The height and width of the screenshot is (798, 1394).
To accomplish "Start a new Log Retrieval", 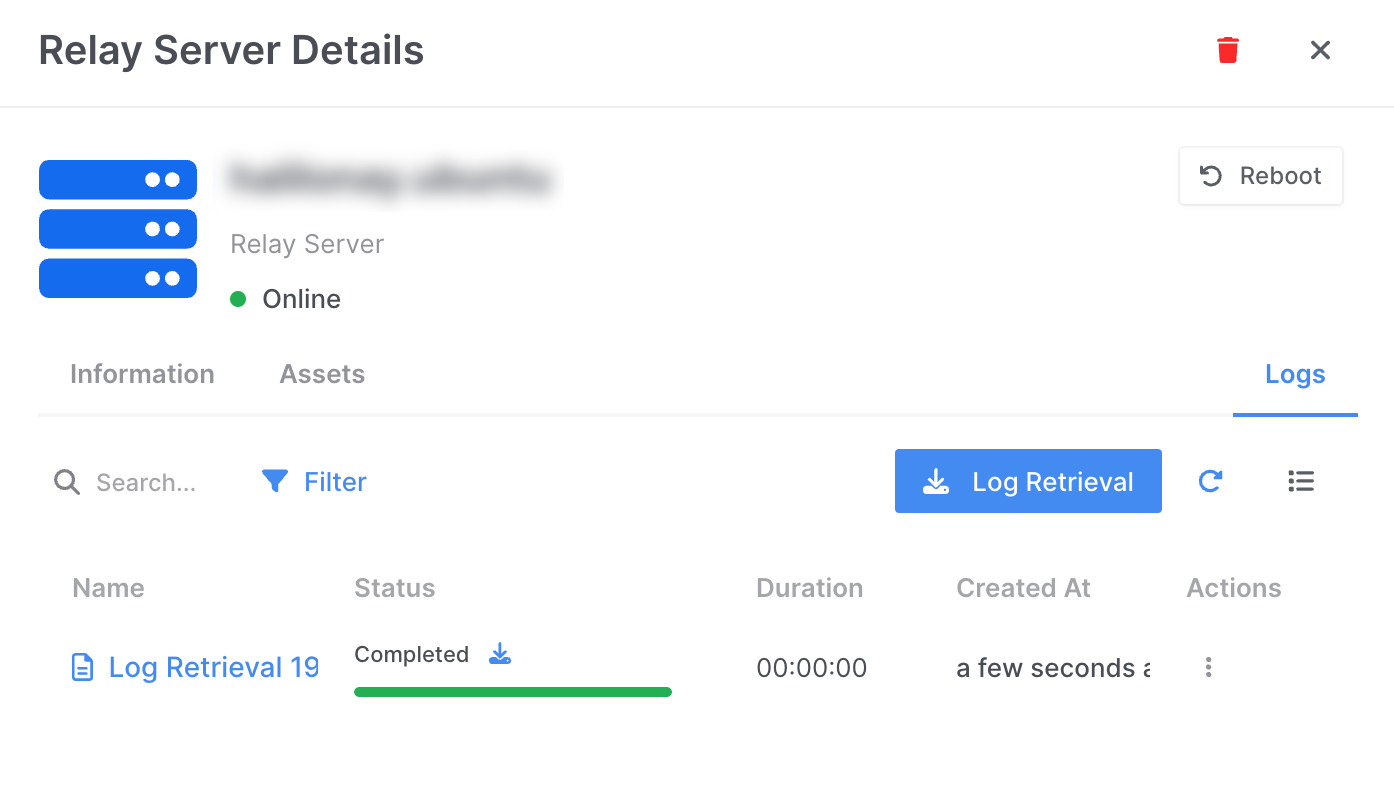I will (1028, 481).
